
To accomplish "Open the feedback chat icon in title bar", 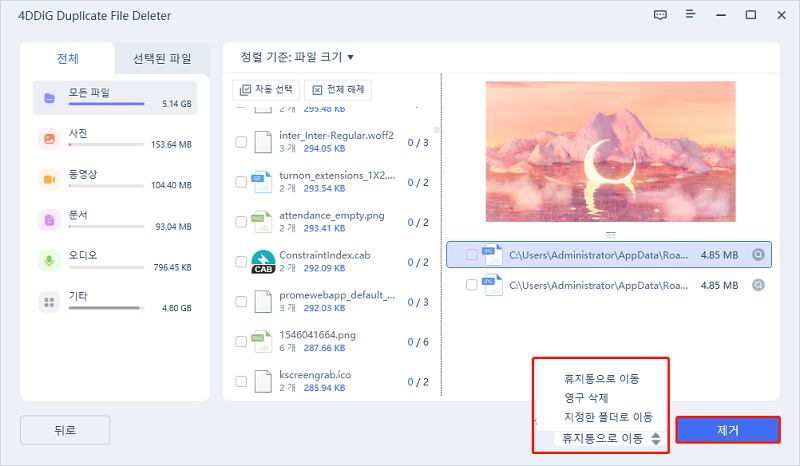I will (x=660, y=15).
